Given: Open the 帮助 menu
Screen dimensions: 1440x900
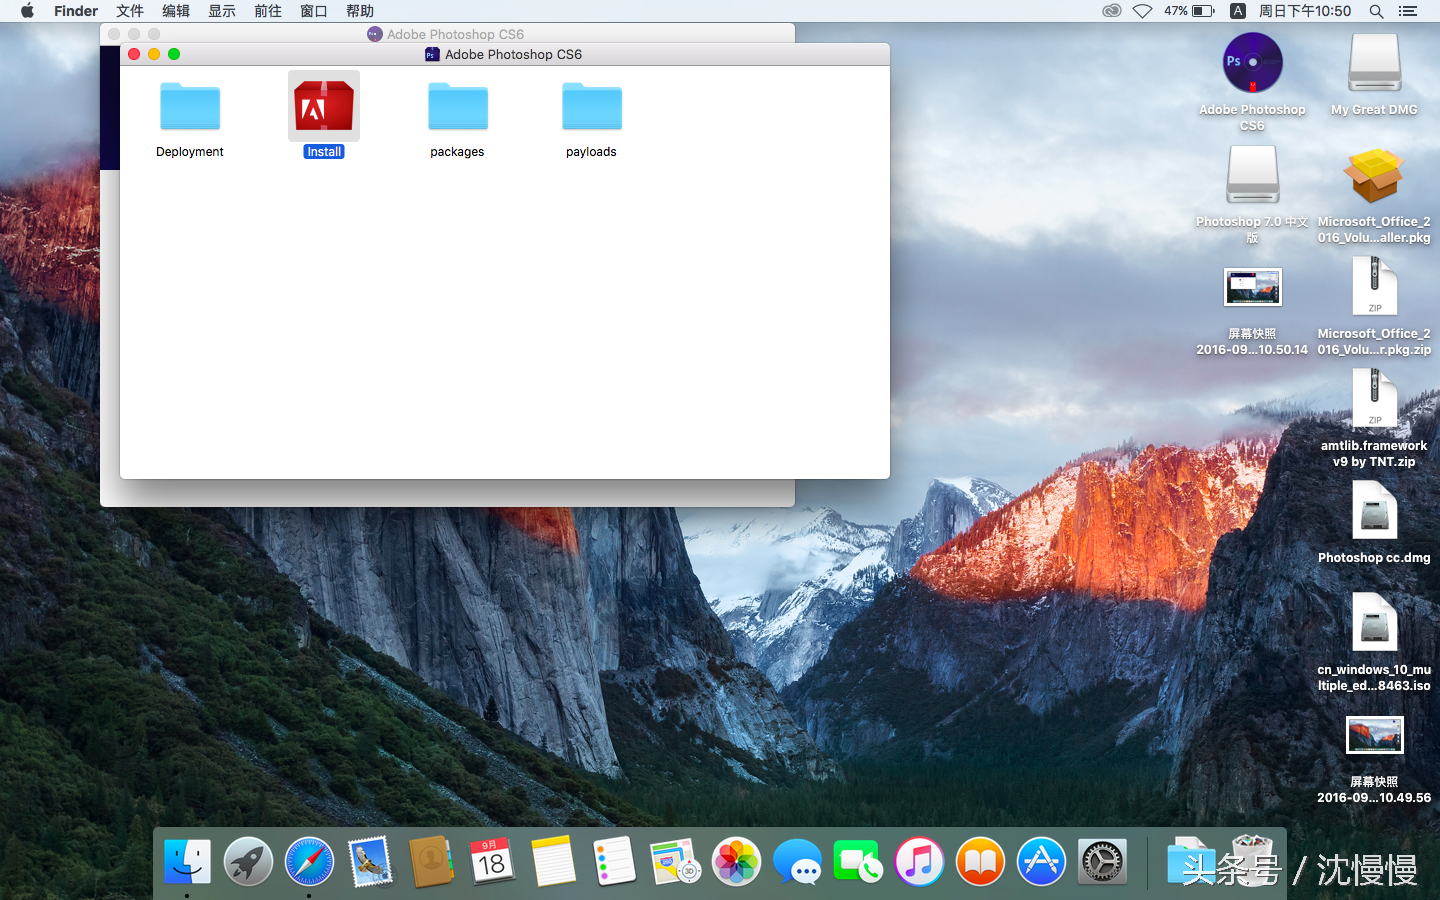Looking at the screenshot, I should point(360,11).
